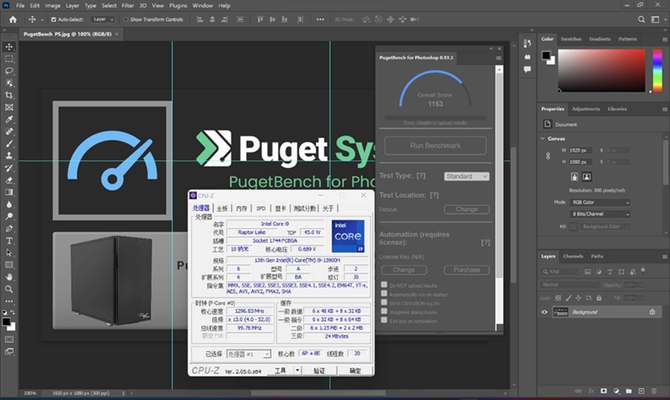Viewport: 670px width, 400px height.
Task: Open the Filter menu
Action: pos(127,6)
